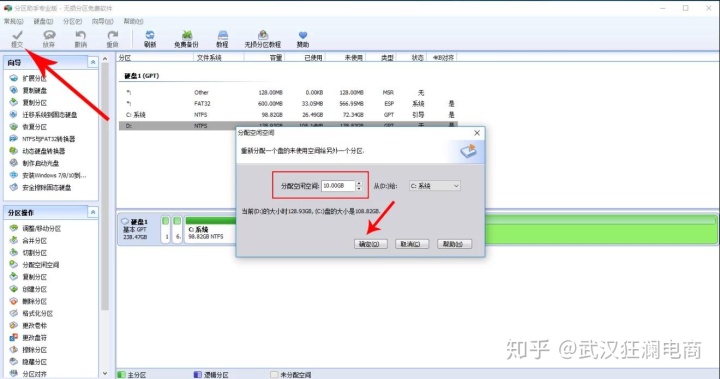
Task: Open the 向导 menu in menu bar
Action: click(x=102, y=21)
